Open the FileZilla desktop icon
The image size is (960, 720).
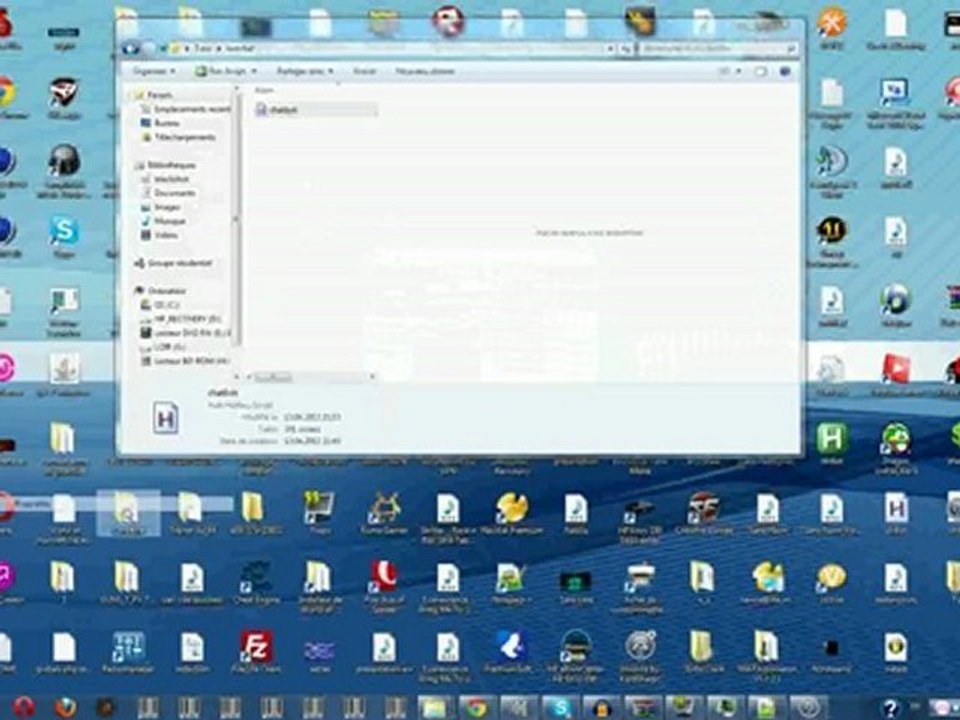tap(256, 647)
